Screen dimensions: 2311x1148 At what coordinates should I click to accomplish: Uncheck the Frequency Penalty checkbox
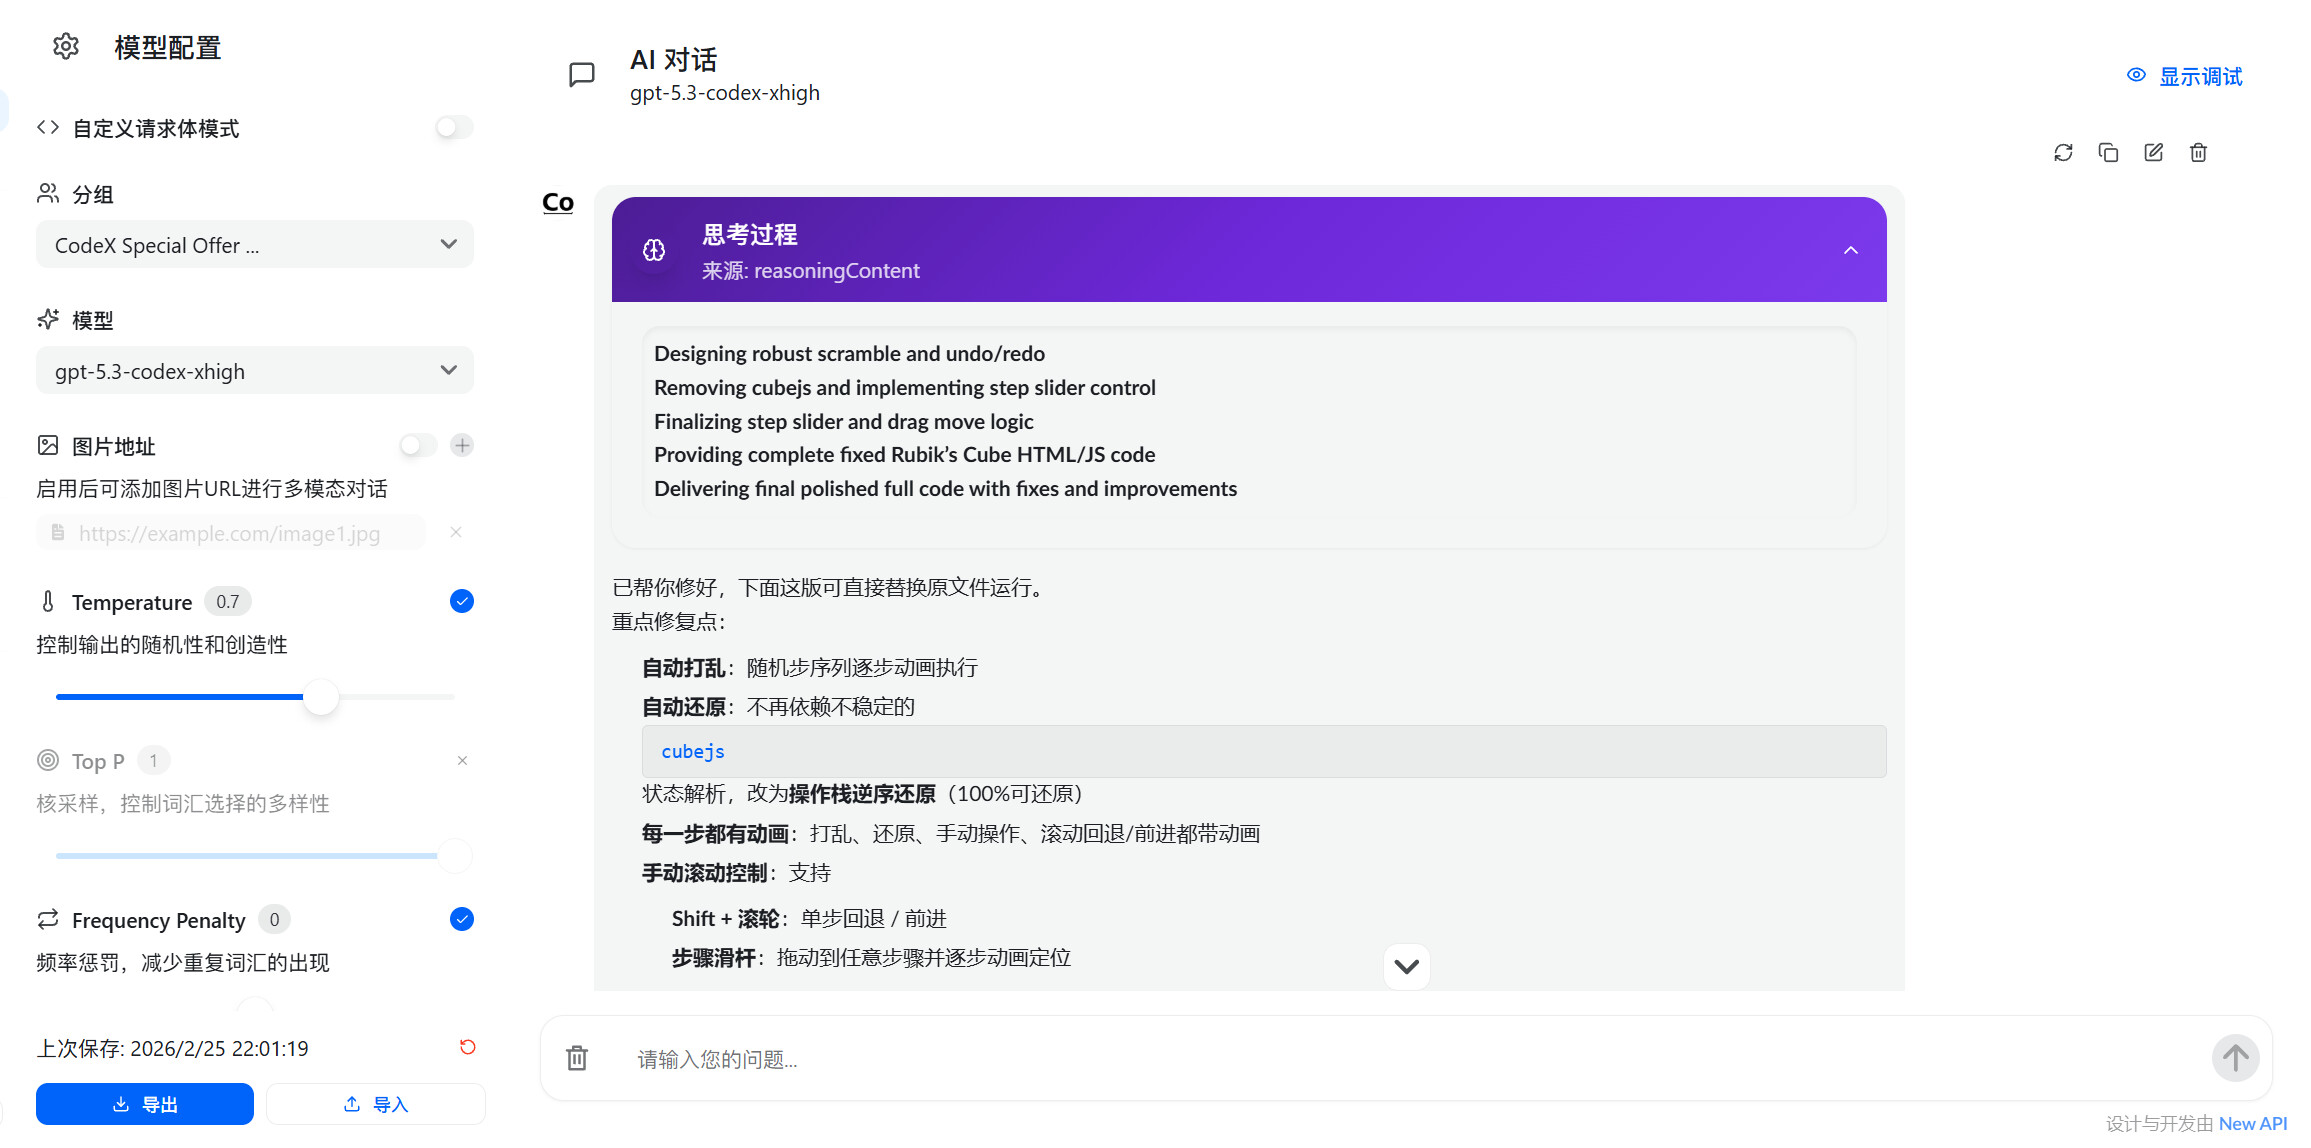click(462, 919)
